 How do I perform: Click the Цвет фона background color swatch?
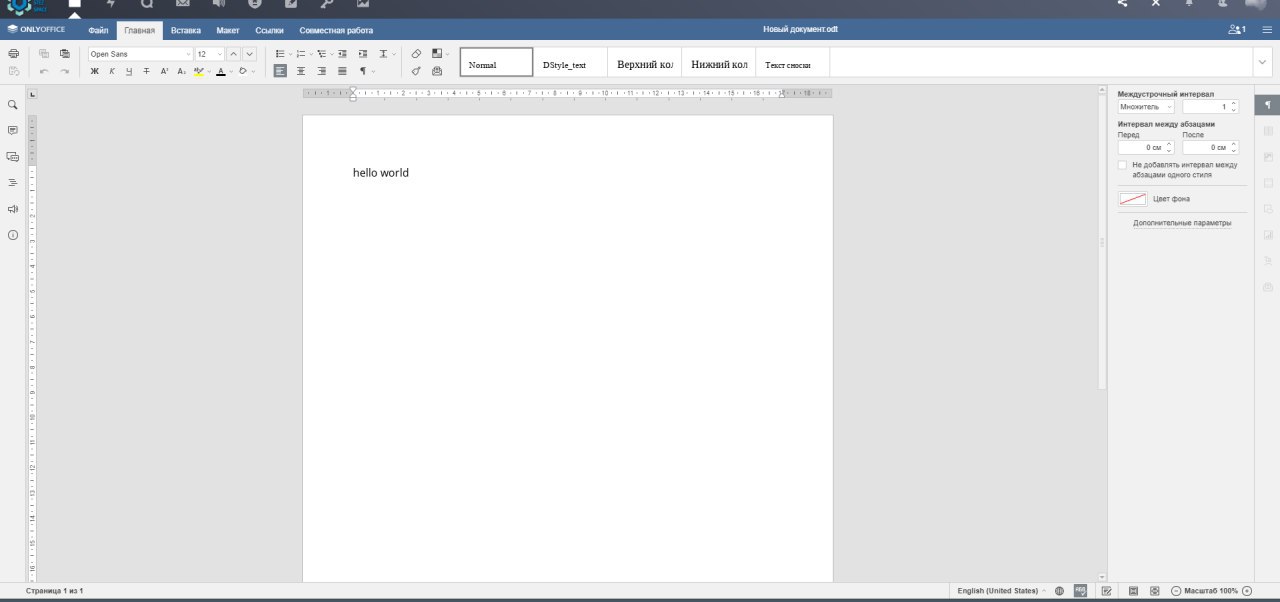click(1132, 199)
